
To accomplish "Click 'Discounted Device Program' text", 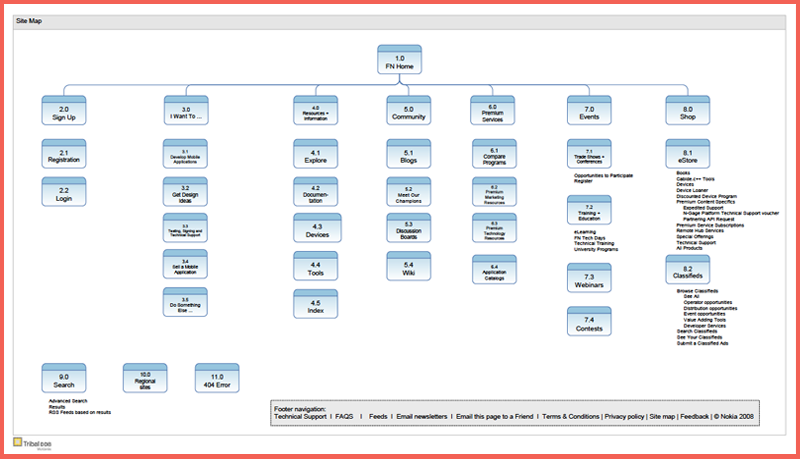I will tap(707, 196).
